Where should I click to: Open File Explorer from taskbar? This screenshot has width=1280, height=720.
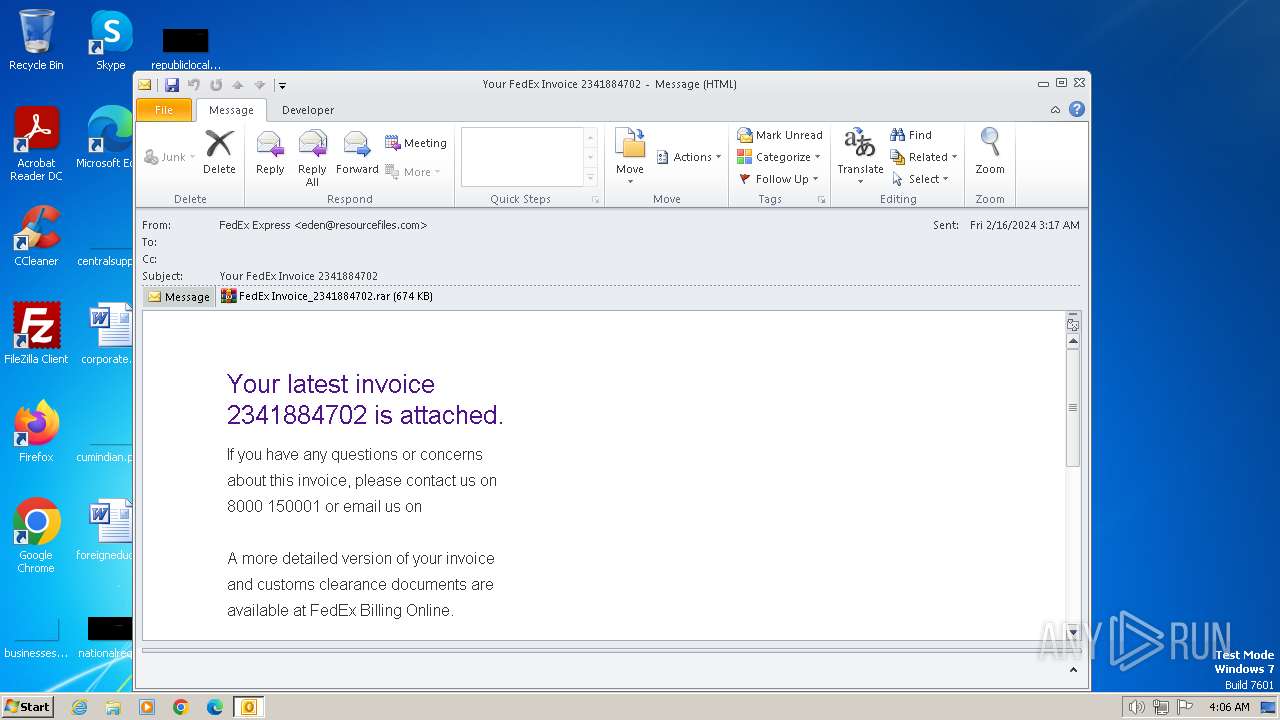[113, 707]
